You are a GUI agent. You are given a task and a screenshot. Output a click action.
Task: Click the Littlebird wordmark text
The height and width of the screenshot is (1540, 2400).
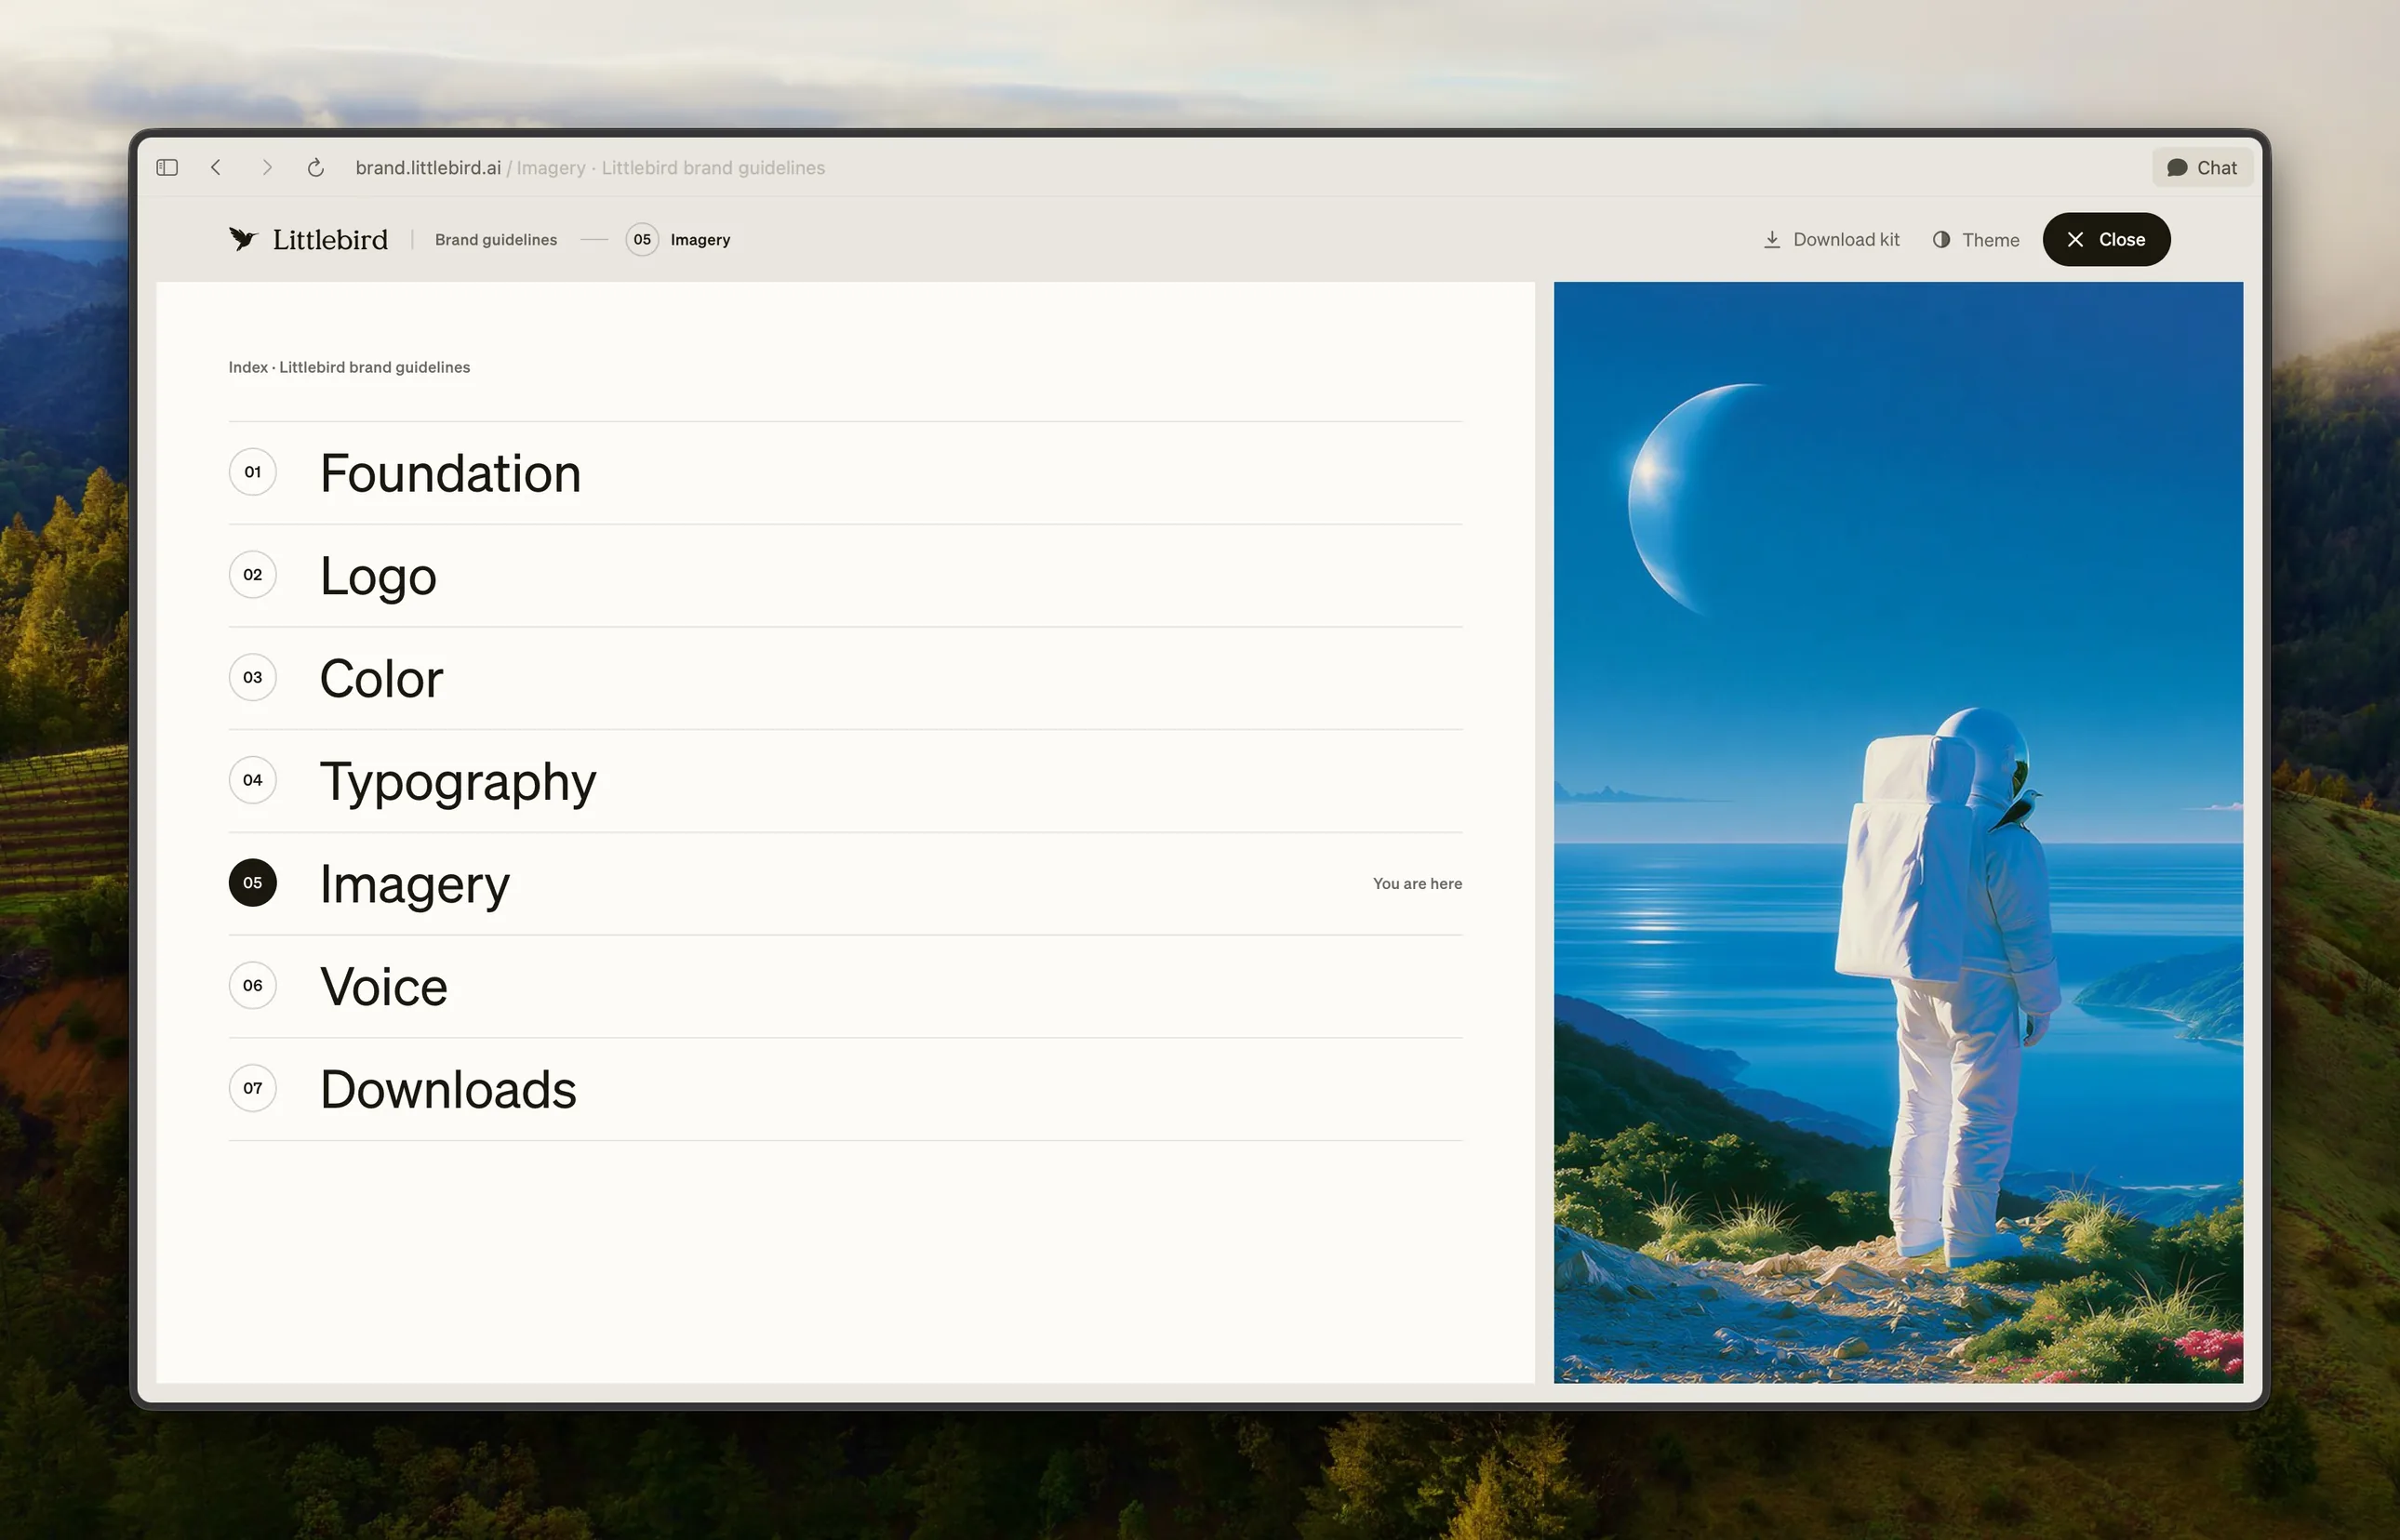[330, 240]
